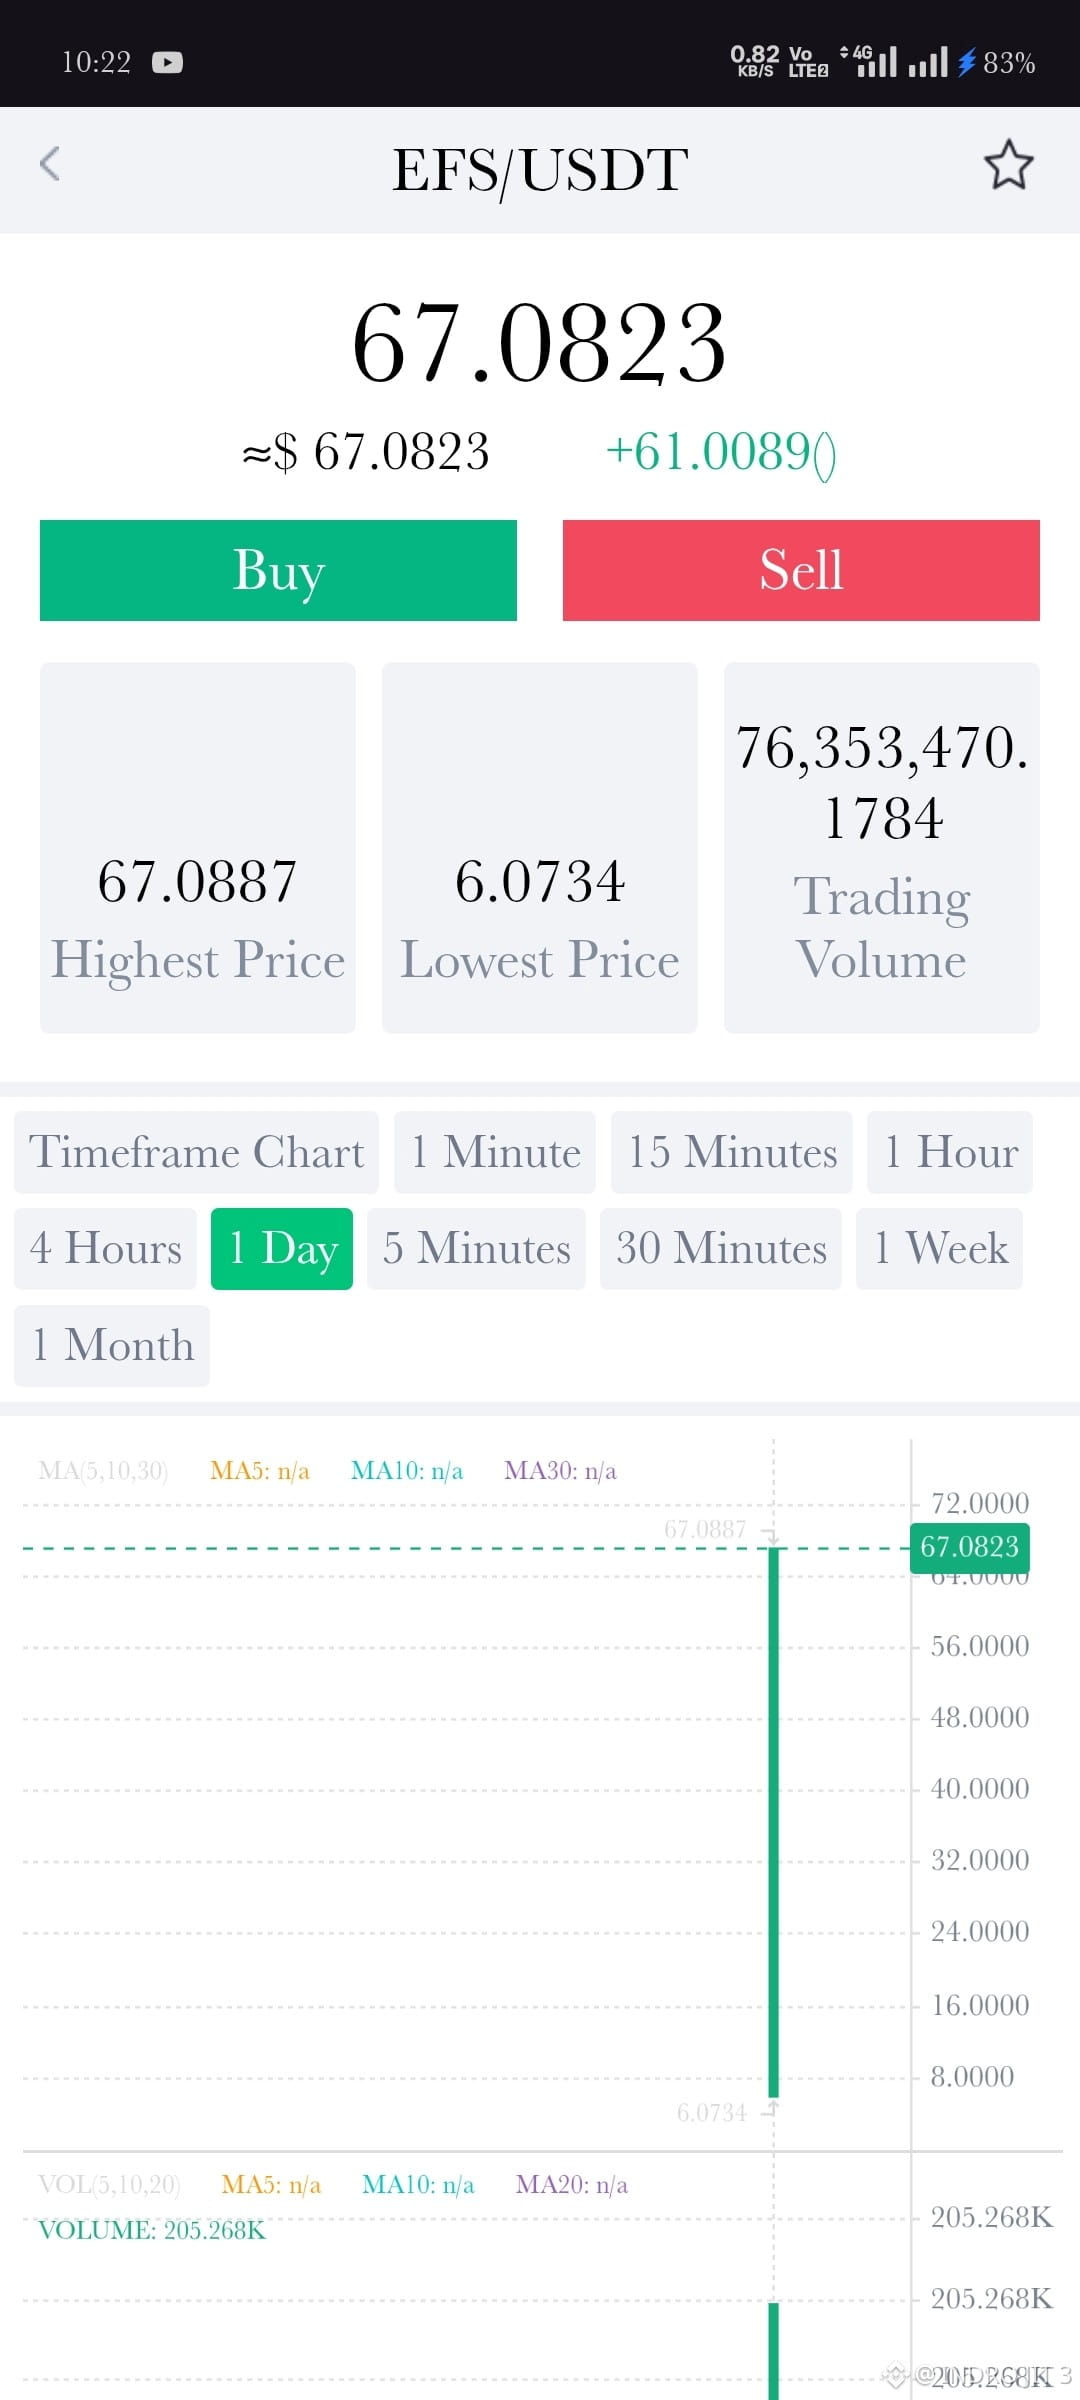Viewport: 1080px width, 2400px height.
Task: Tap the VOLUME: 205.268K readout
Action: click(x=152, y=2230)
